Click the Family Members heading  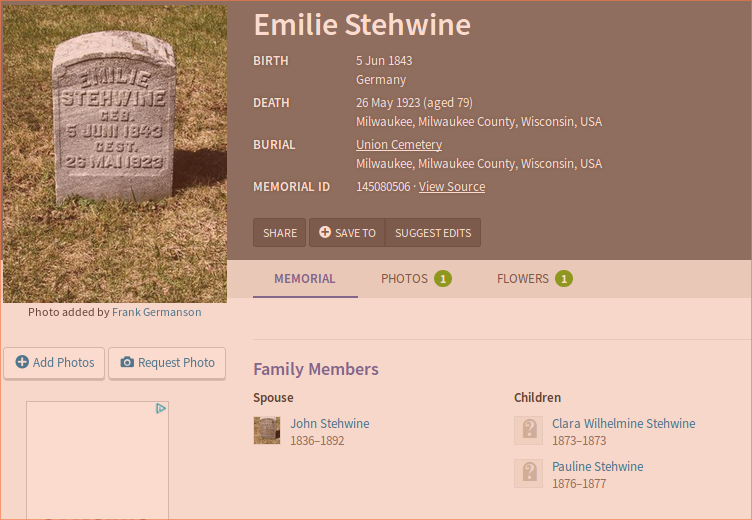click(316, 369)
